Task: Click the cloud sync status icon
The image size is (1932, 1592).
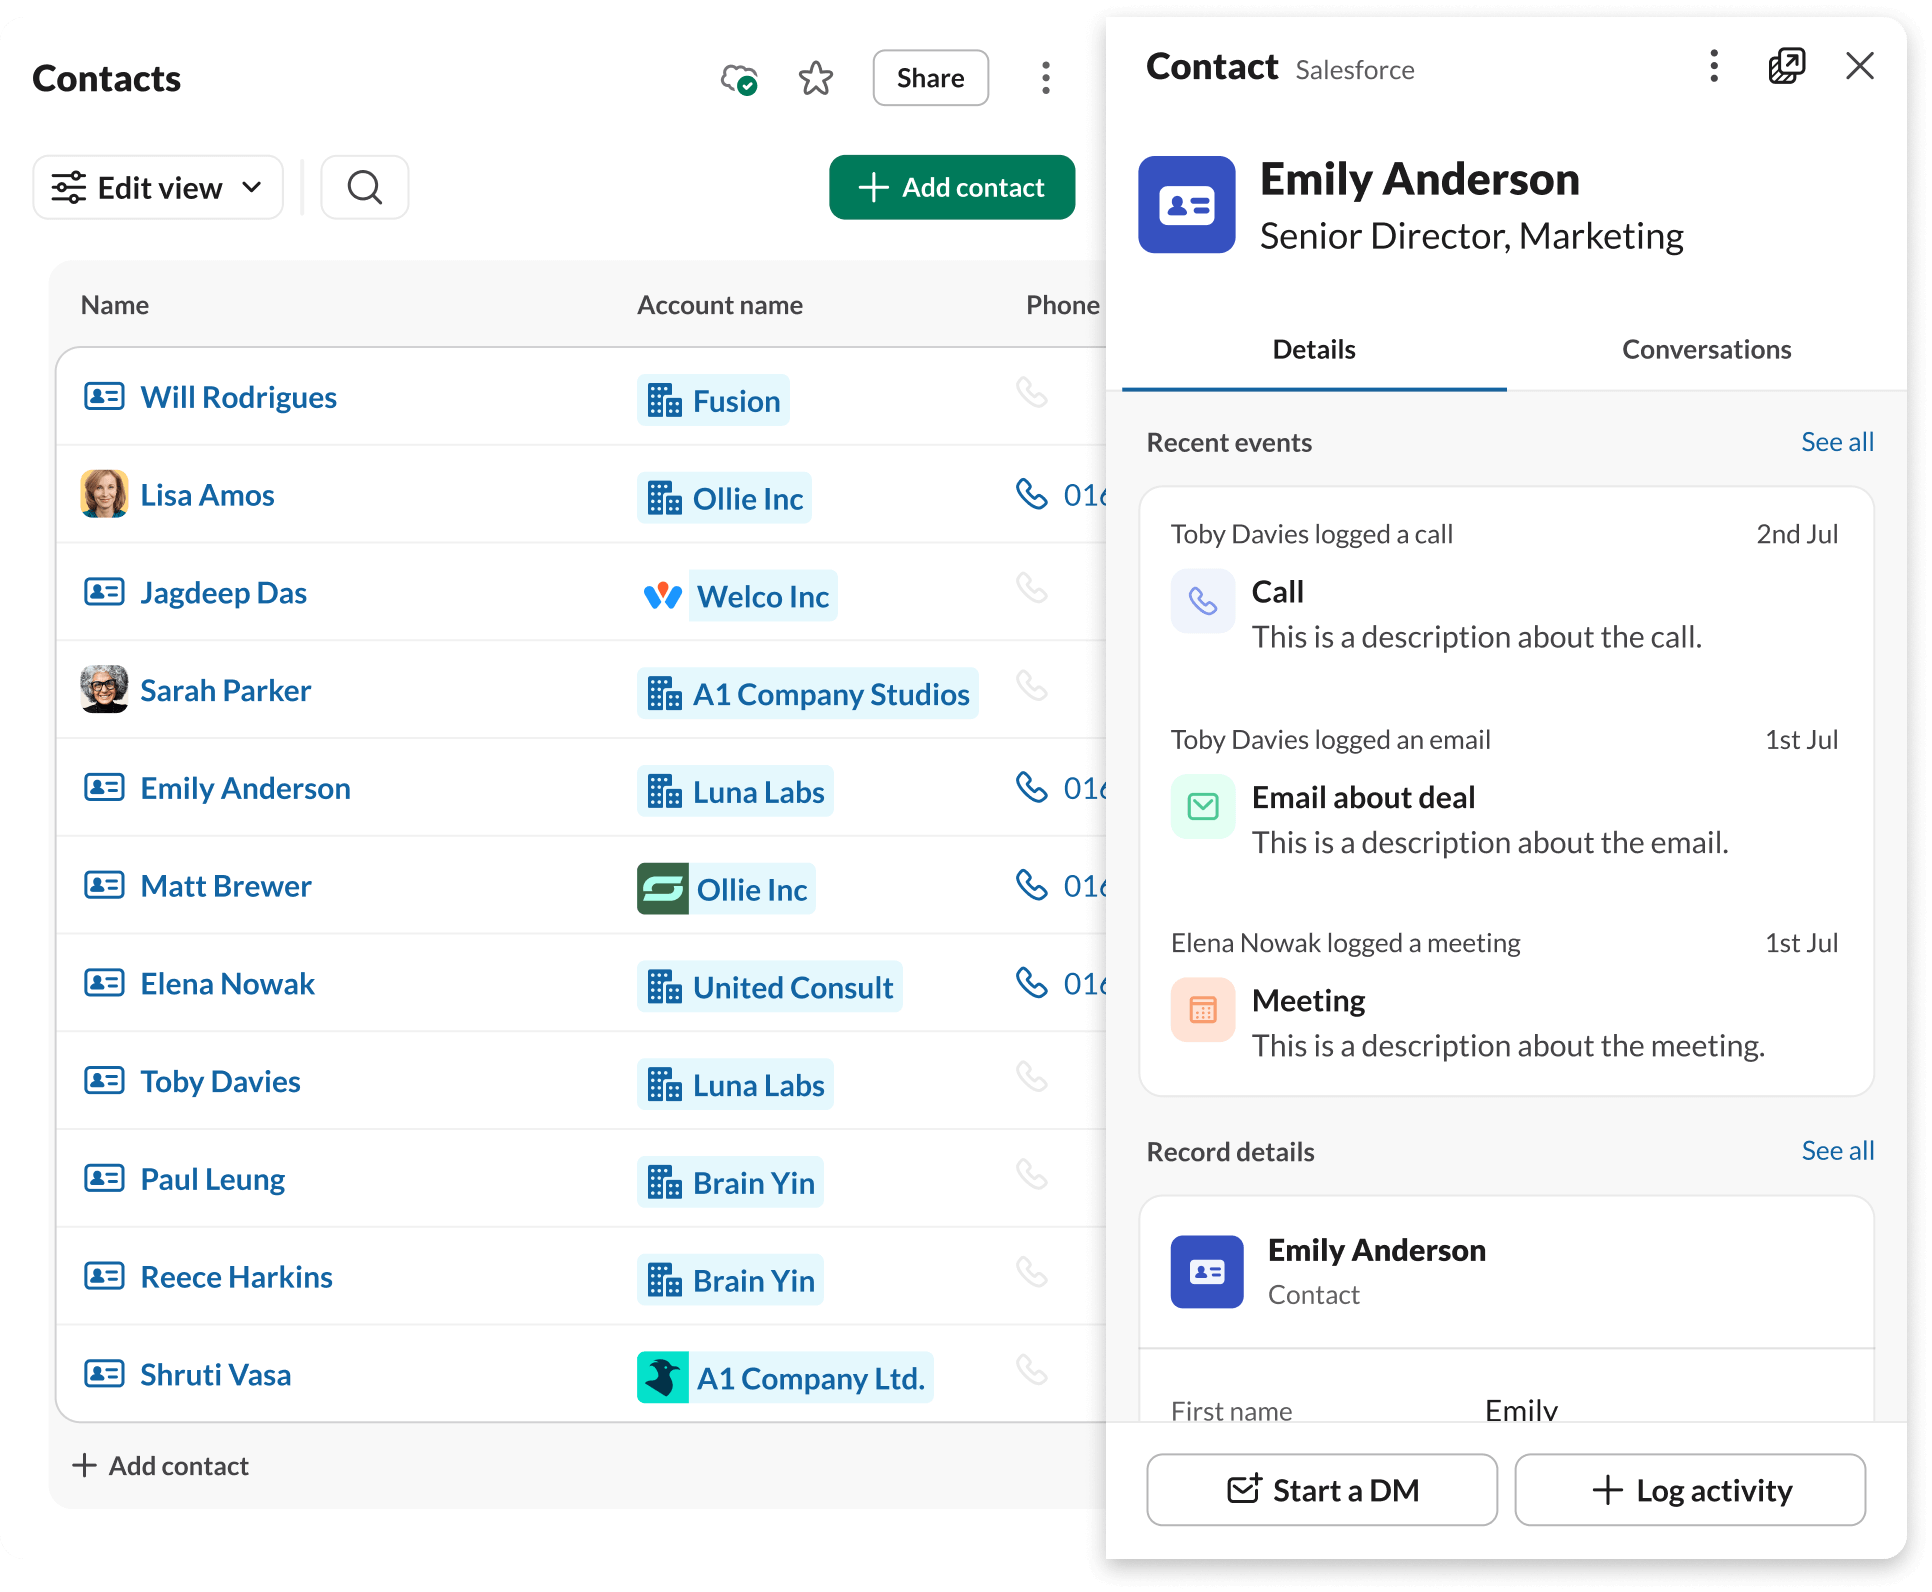Action: [x=739, y=78]
